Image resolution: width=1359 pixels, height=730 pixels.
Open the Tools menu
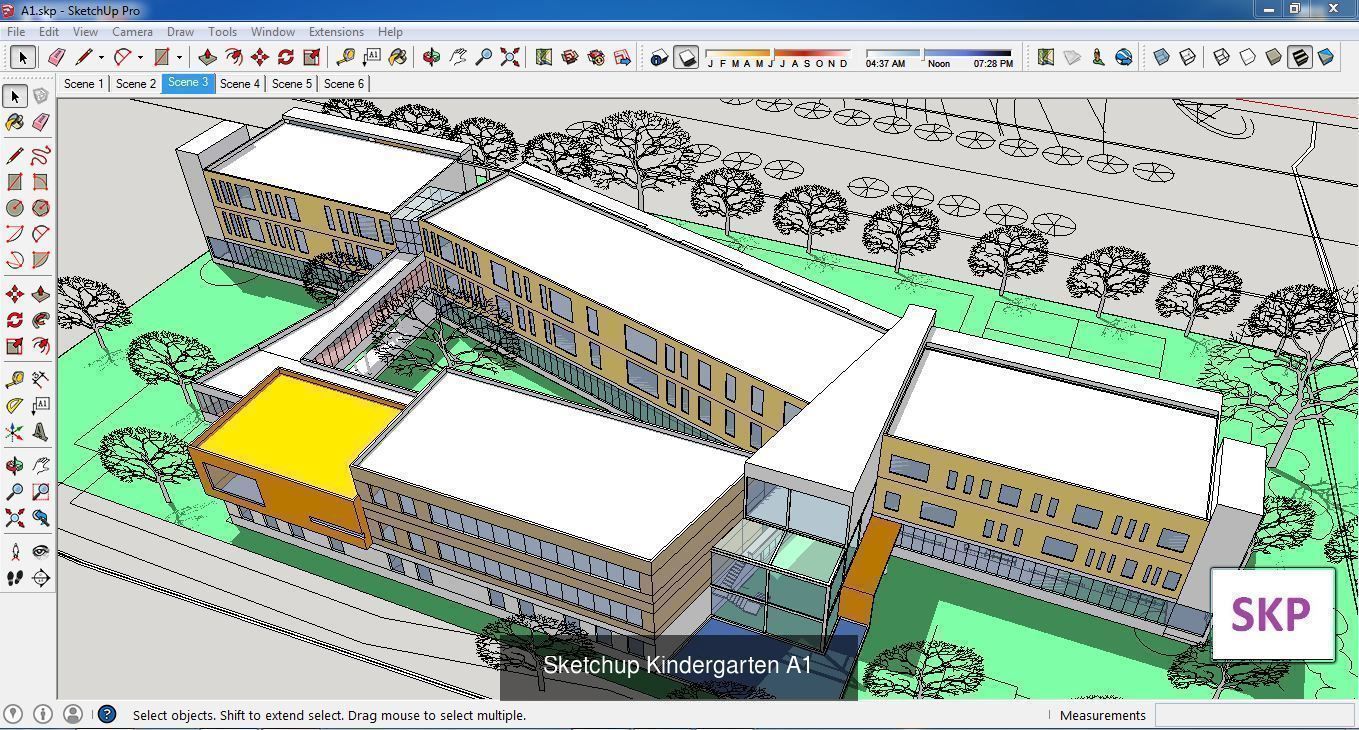[x=222, y=32]
